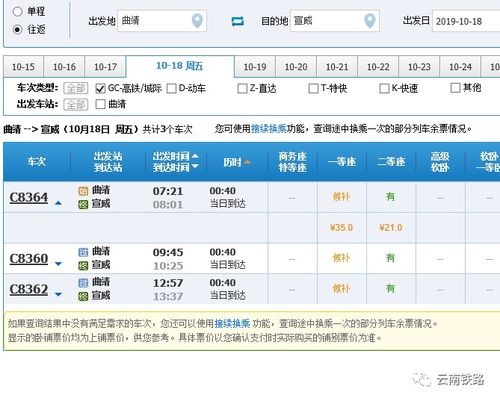
Task: Sort by 历时 duration column header
Action: pos(237,162)
